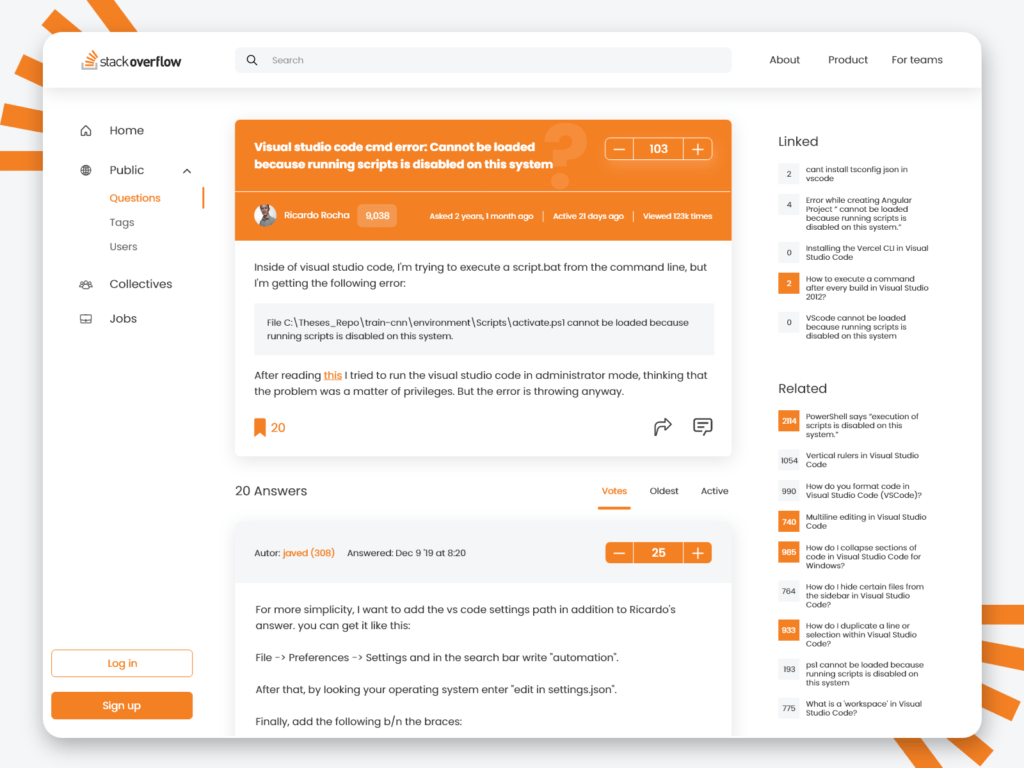
Task: Select Users in the sidebar
Action: click(123, 247)
